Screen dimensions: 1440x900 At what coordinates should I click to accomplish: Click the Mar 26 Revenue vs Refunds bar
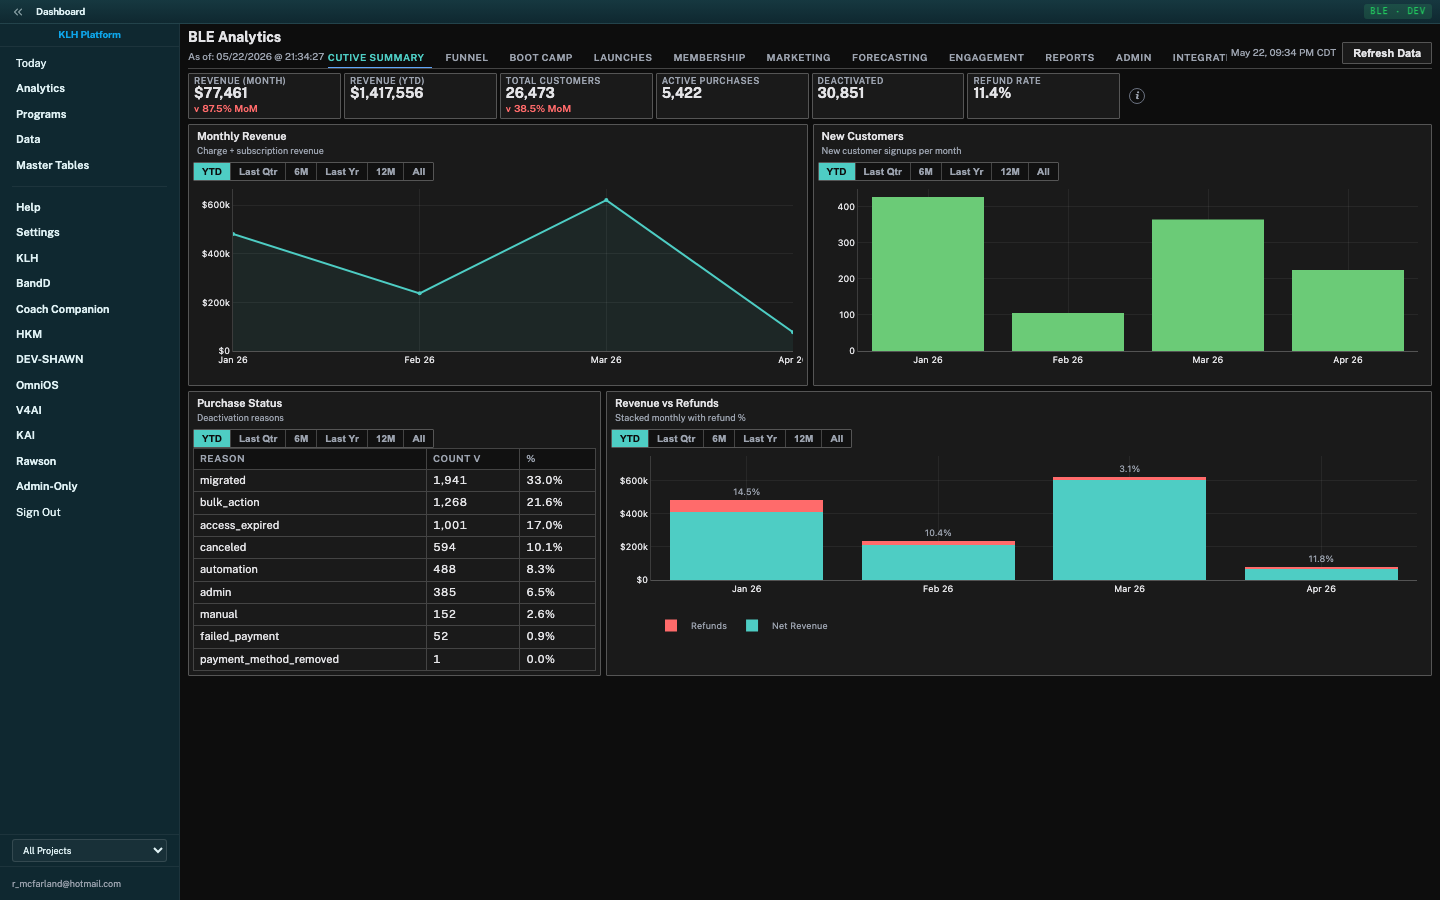[x=1129, y=529]
